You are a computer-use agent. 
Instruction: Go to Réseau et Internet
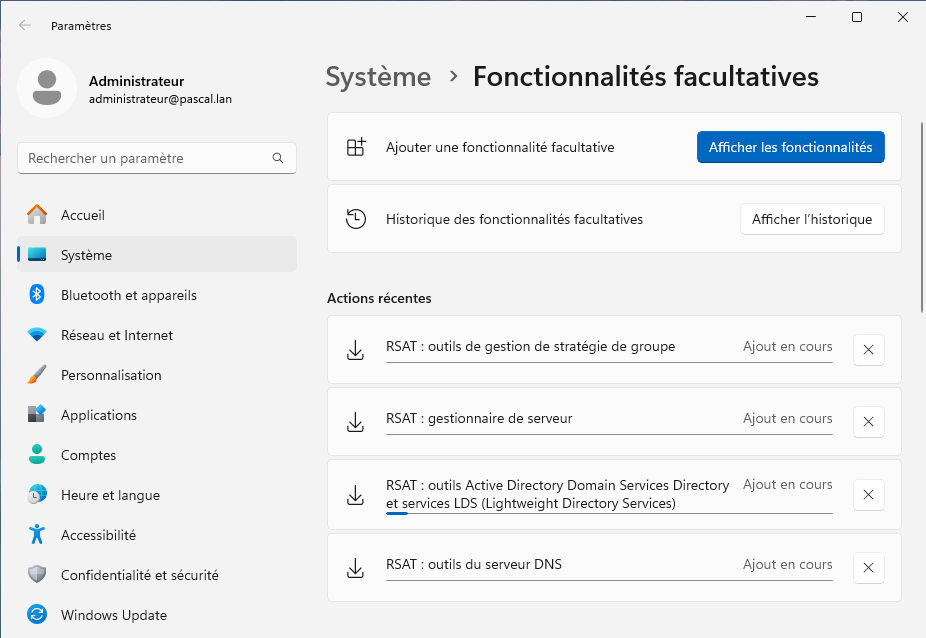[x=157, y=335]
